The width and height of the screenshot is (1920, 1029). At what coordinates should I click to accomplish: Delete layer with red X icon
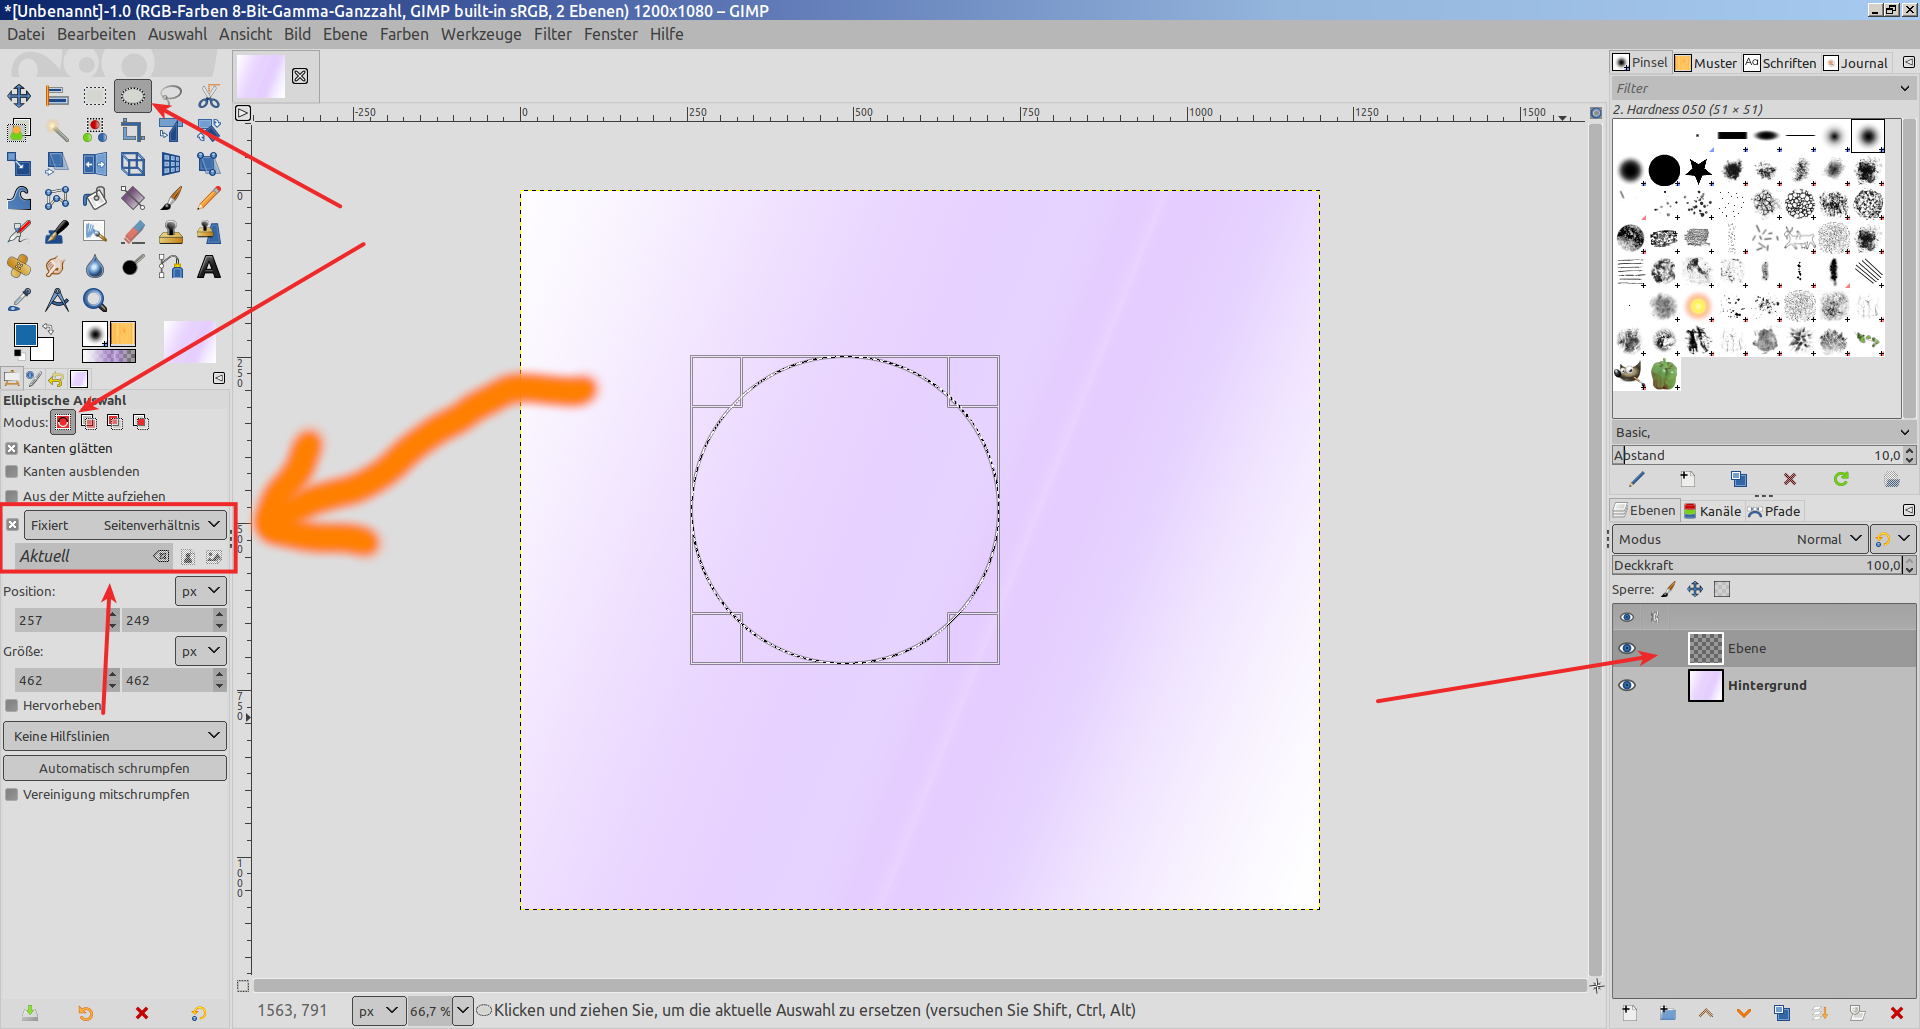point(1896,1013)
